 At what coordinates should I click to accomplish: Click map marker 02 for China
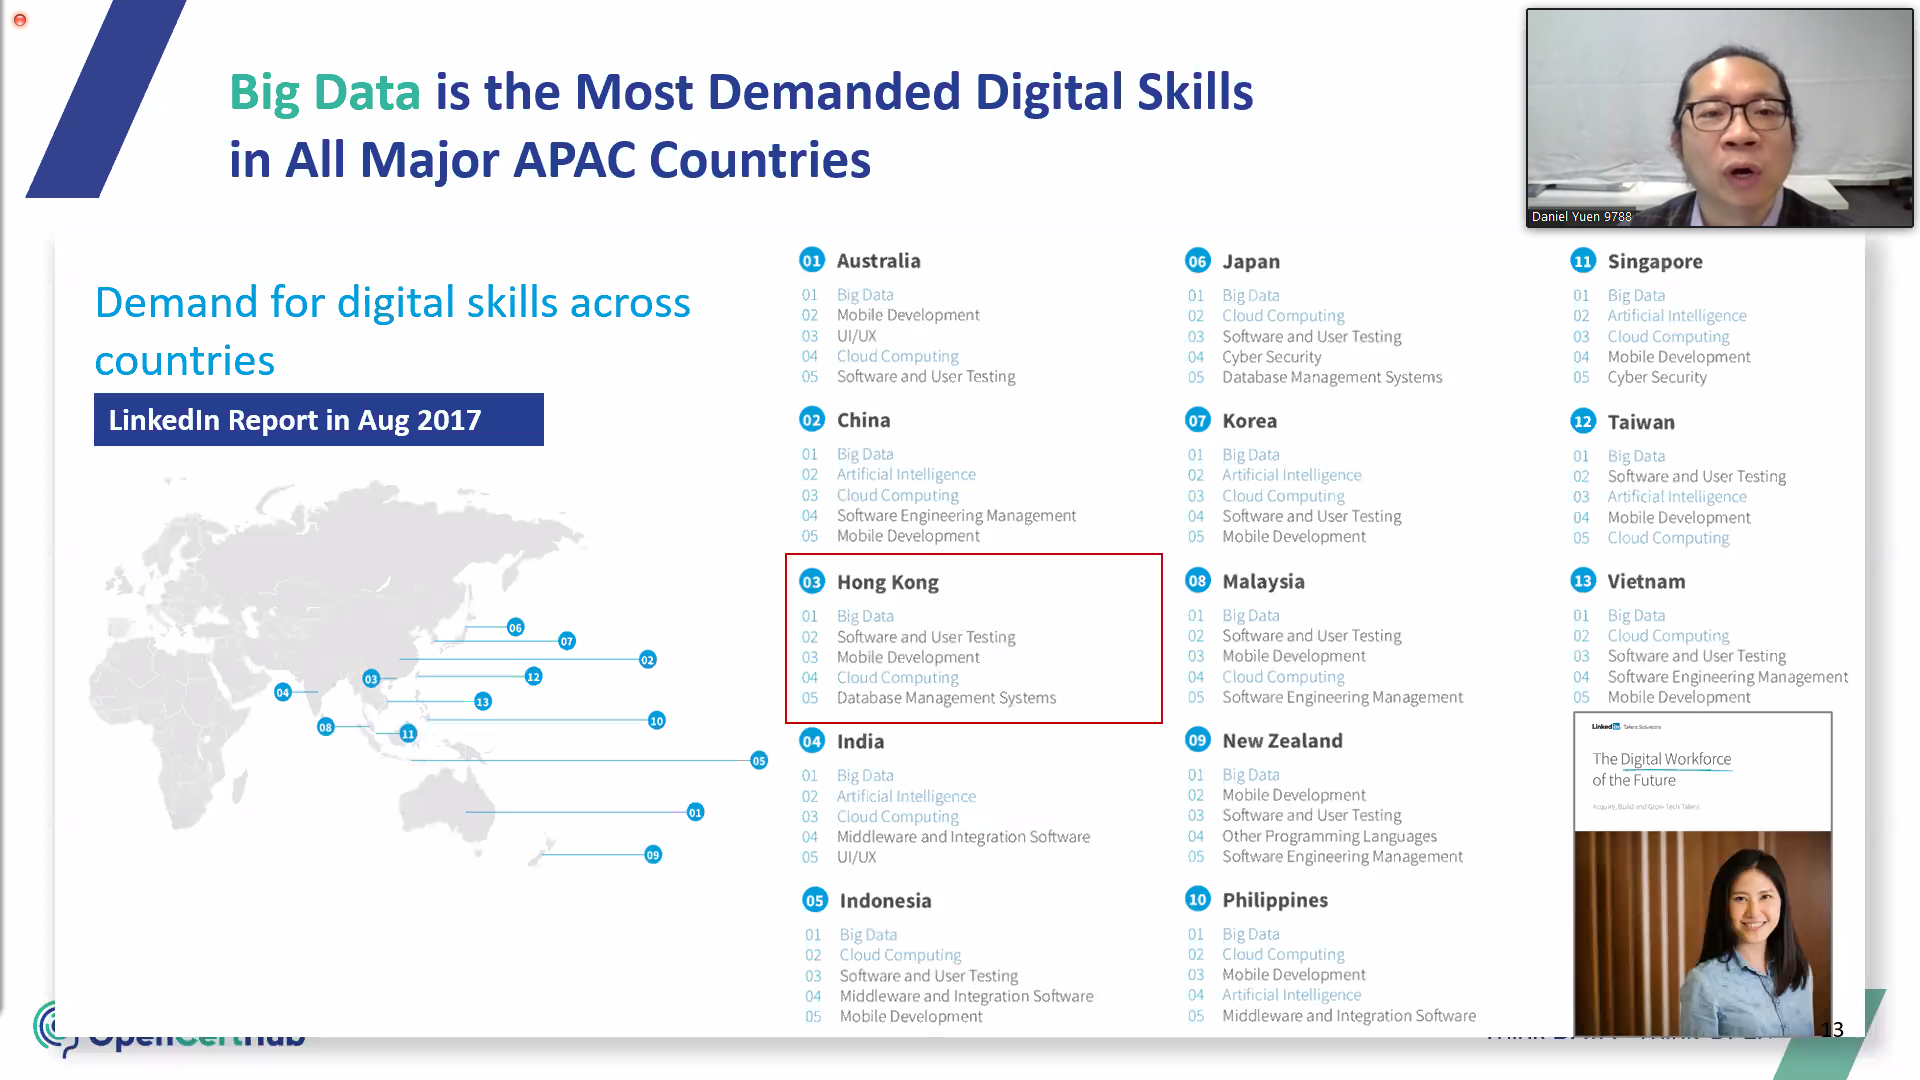[647, 660]
